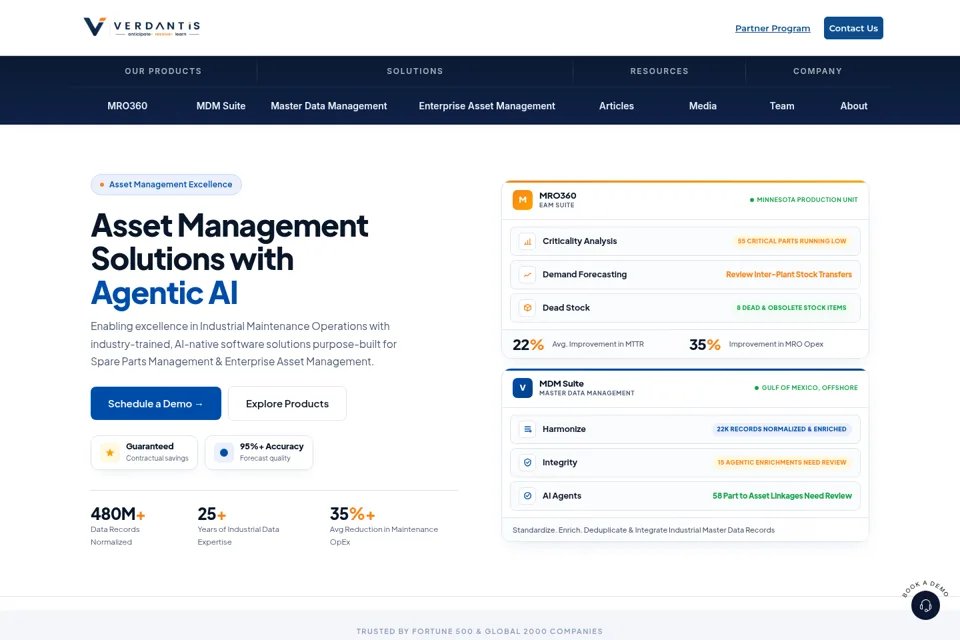Click the Verdantis logo
The width and height of the screenshot is (960, 640).
(142, 27)
